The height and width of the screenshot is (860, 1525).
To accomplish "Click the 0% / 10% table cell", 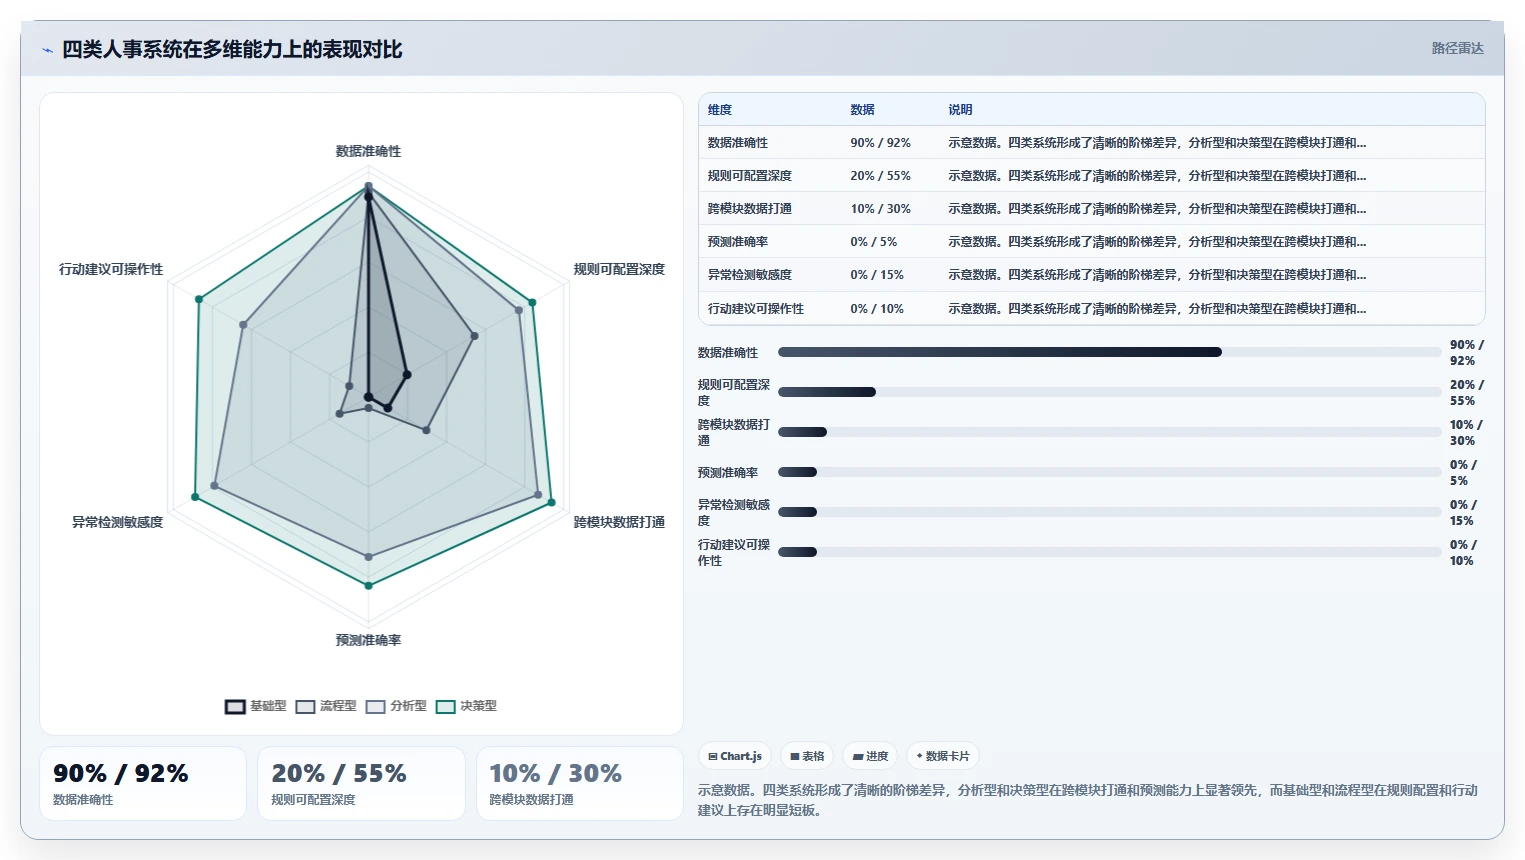I will pos(877,309).
